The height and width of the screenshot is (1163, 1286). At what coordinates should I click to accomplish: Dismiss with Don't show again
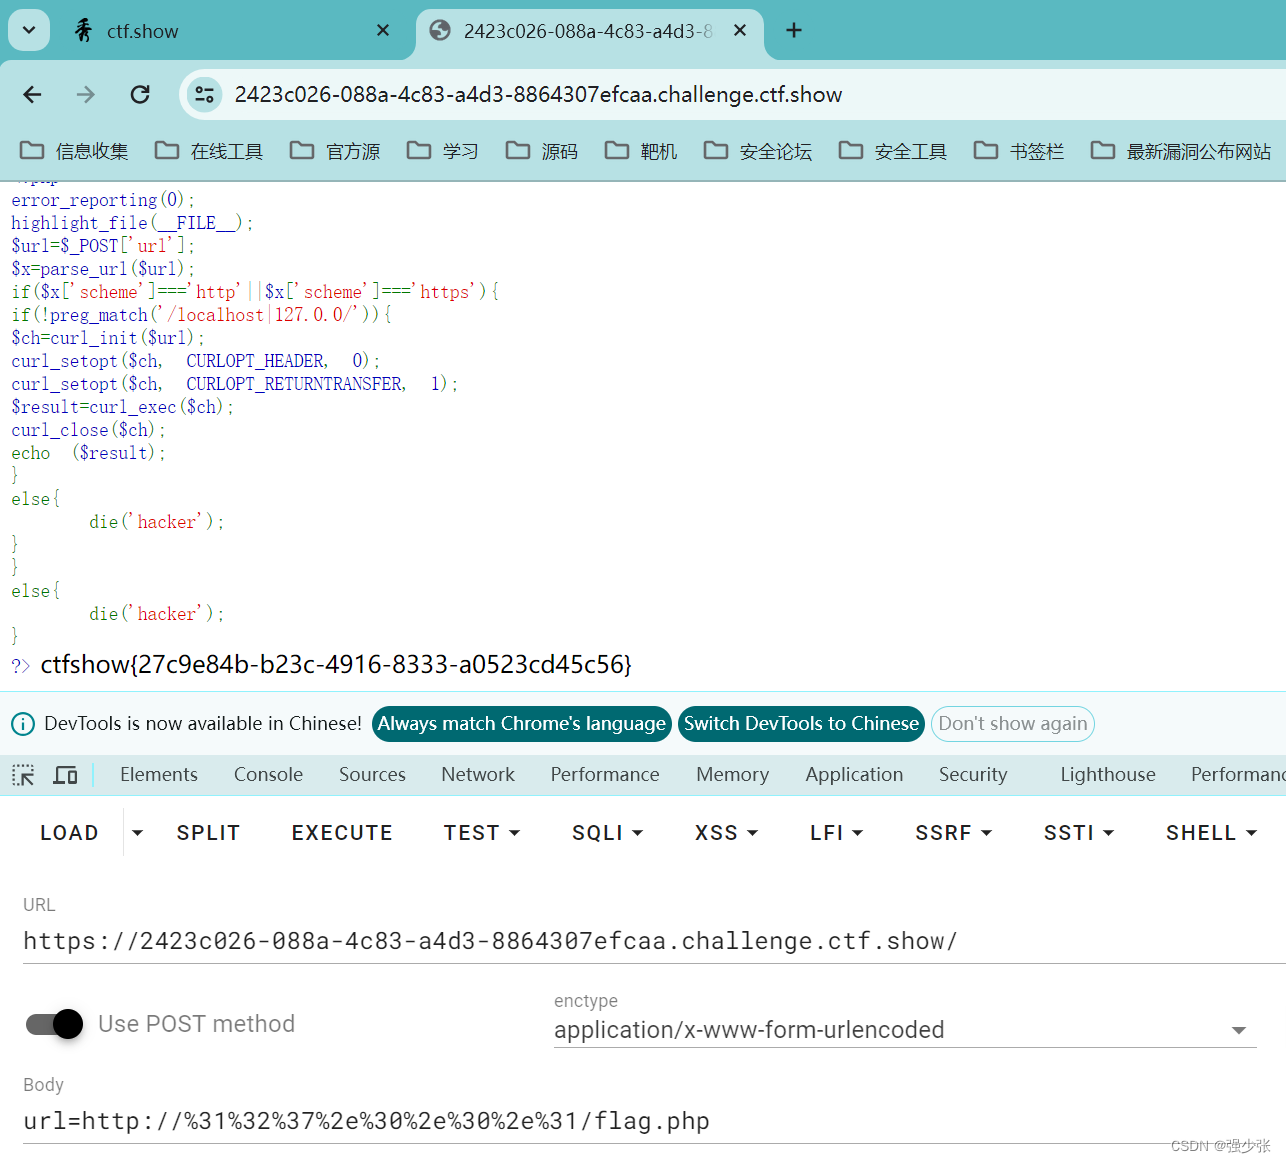1013,724
